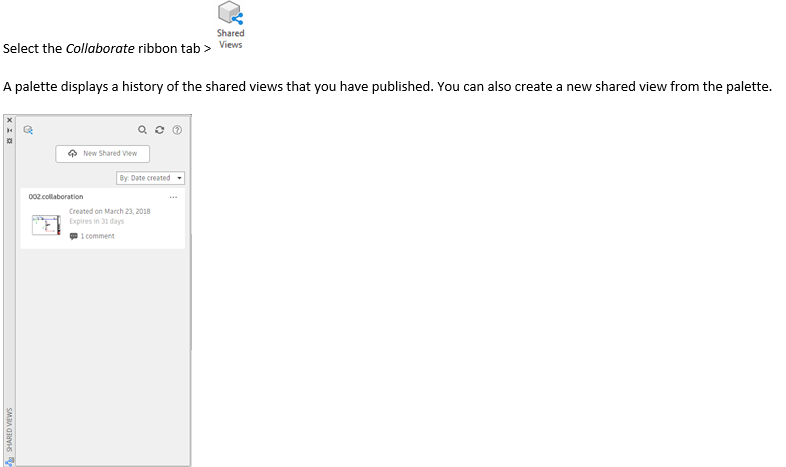786x467 pixels.
Task: Click the comment bubble icon
Action: 74,236
